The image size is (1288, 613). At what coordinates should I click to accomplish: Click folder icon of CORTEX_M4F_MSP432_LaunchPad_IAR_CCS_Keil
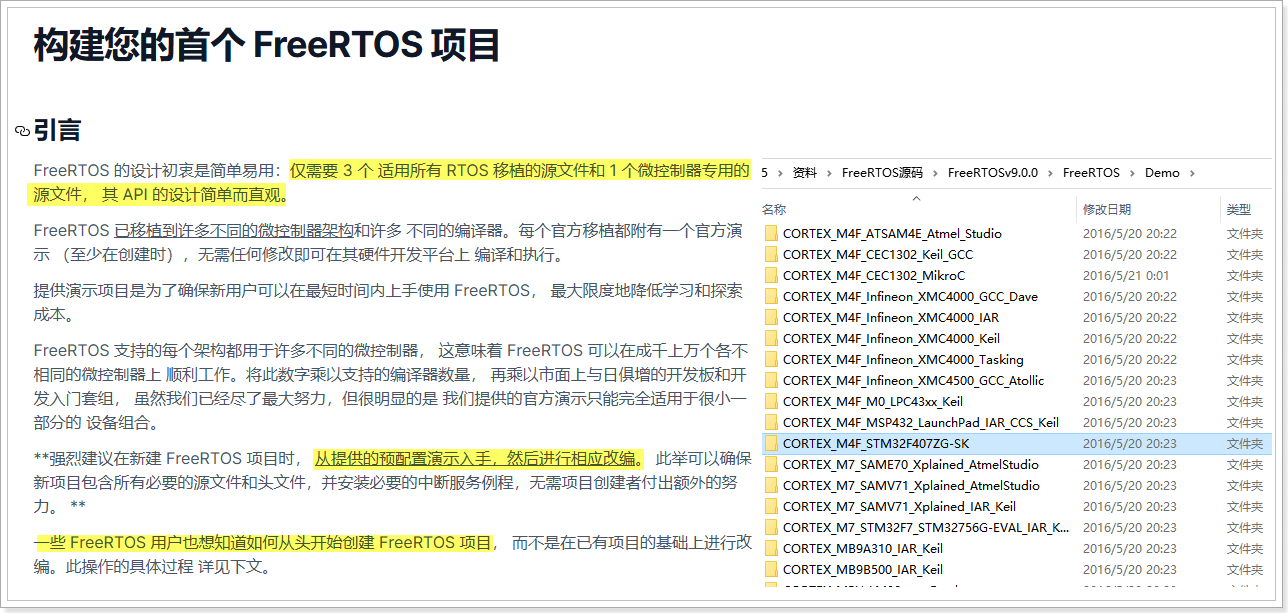(771, 422)
